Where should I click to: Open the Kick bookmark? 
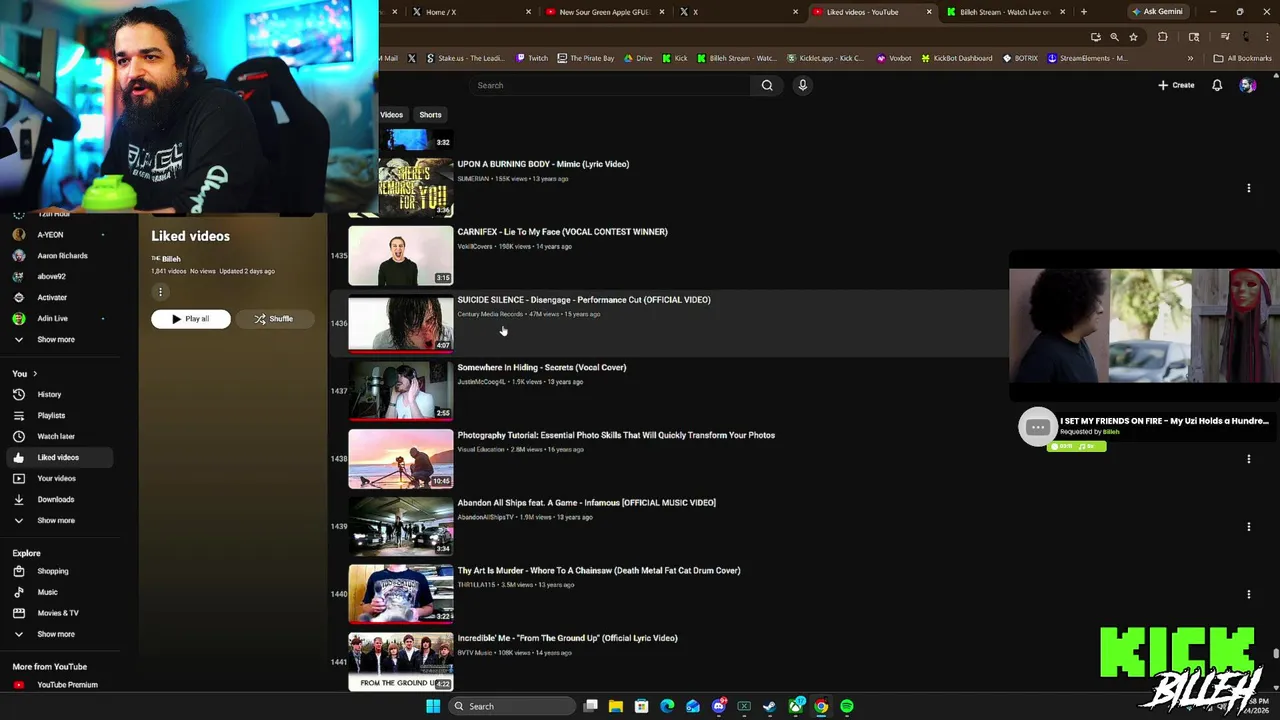point(674,58)
